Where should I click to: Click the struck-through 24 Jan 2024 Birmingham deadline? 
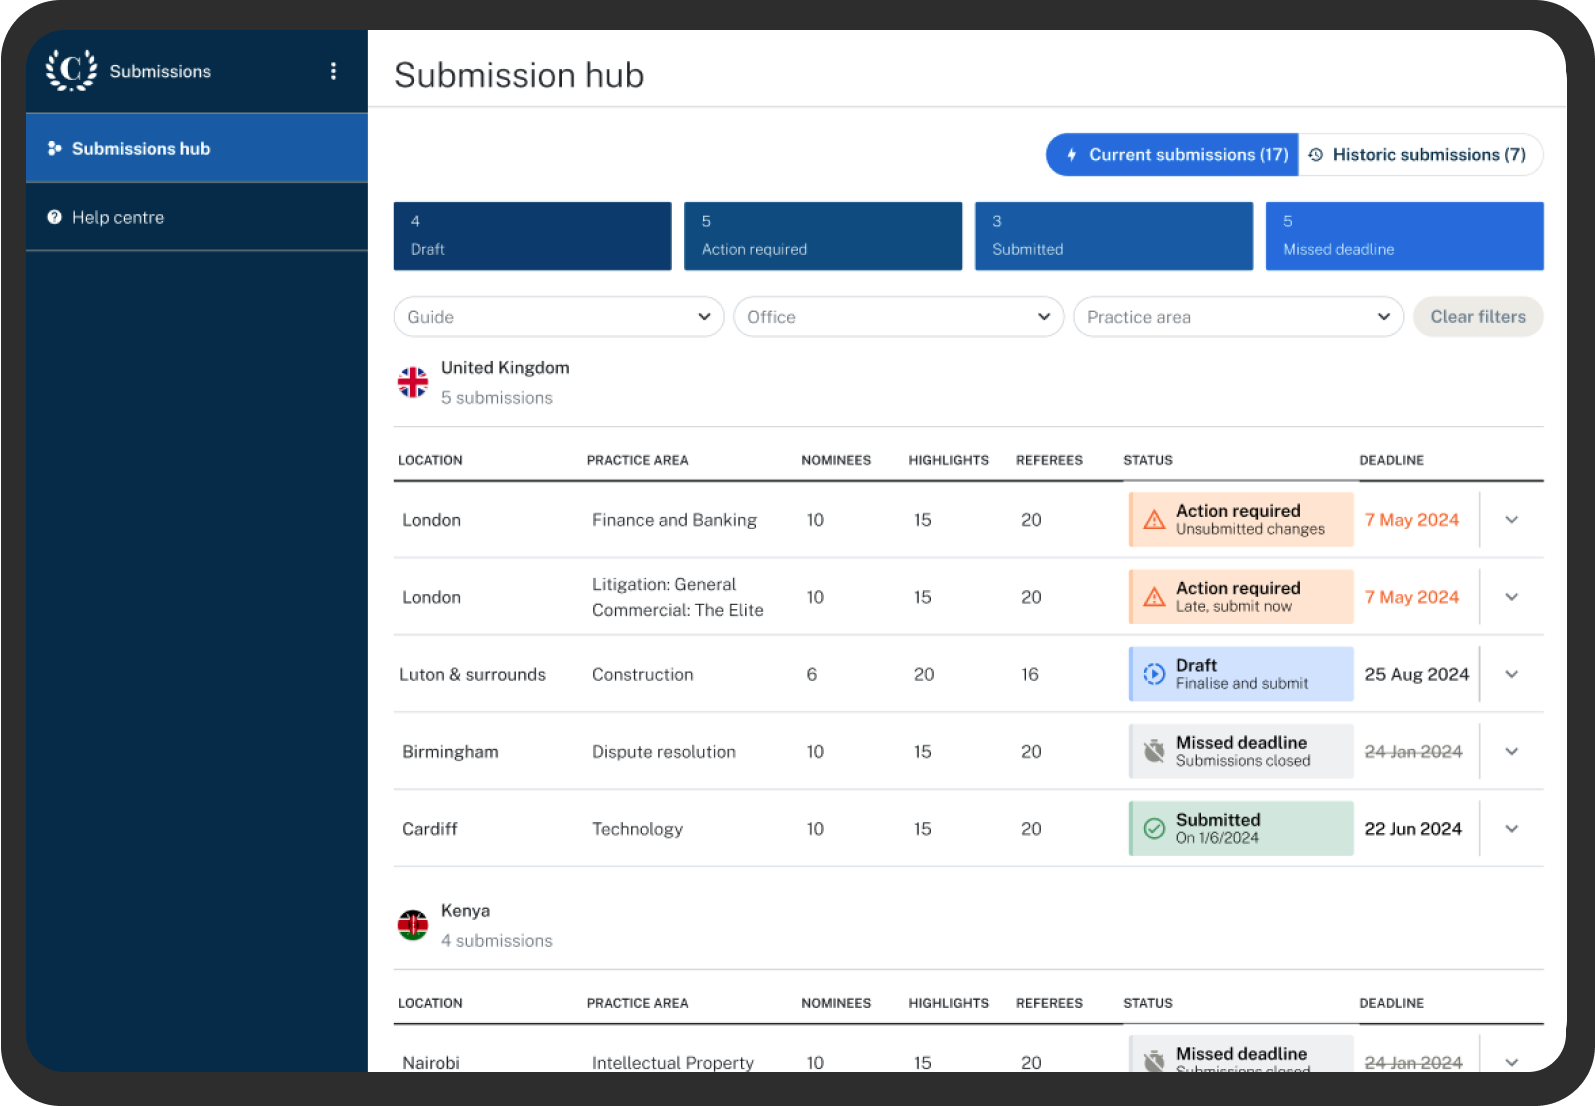1413,752
